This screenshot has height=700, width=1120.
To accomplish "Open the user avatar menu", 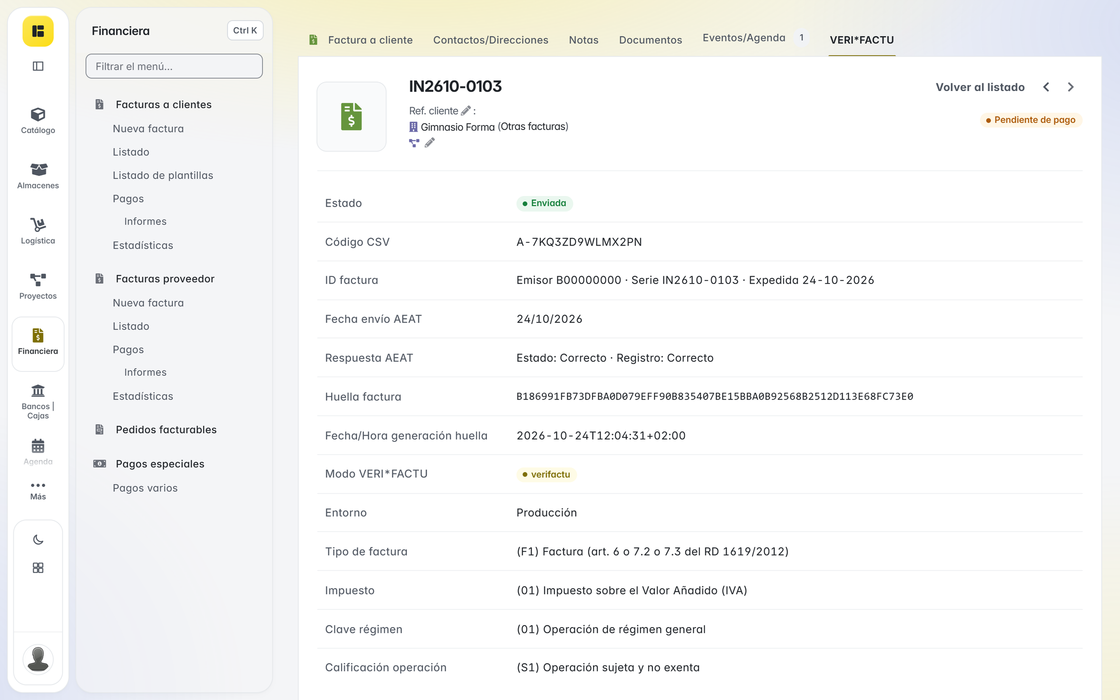I will (x=38, y=659).
